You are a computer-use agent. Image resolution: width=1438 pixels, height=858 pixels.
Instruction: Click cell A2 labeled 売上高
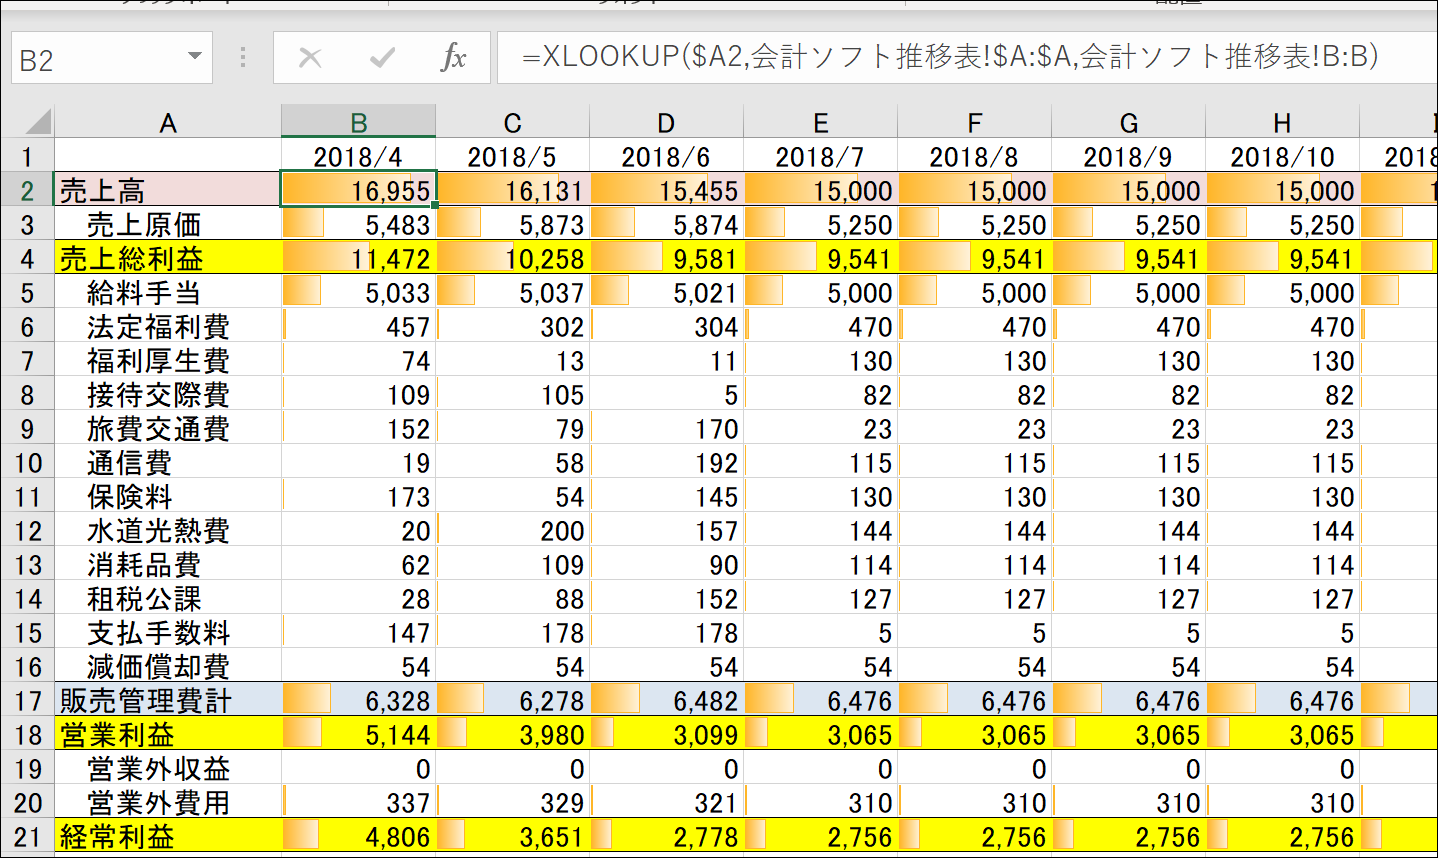tap(167, 190)
